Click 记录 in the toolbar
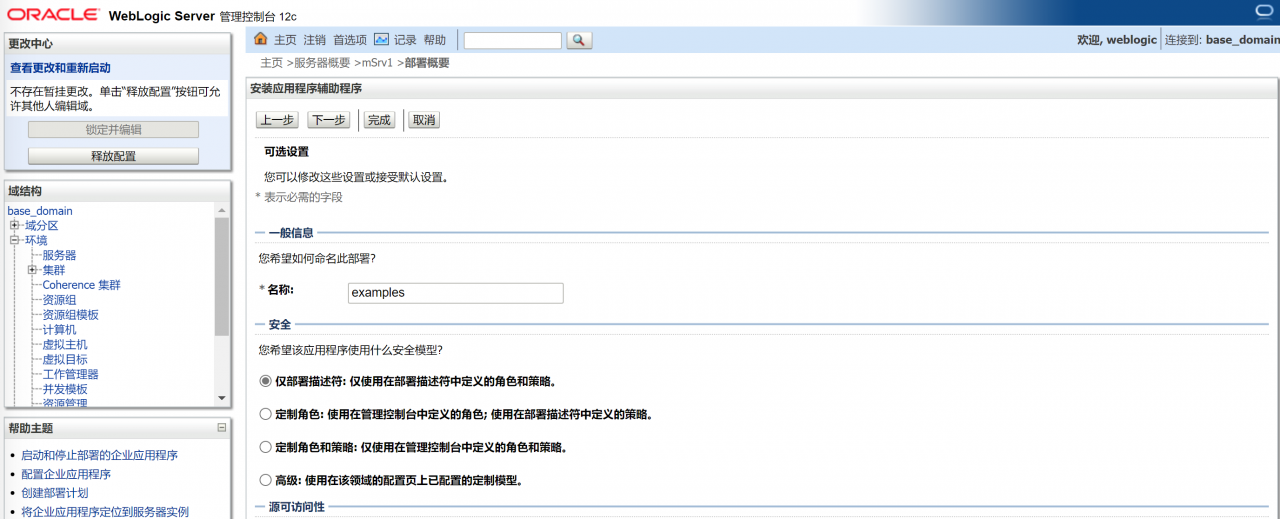The height and width of the screenshot is (519, 1280). (x=405, y=40)
